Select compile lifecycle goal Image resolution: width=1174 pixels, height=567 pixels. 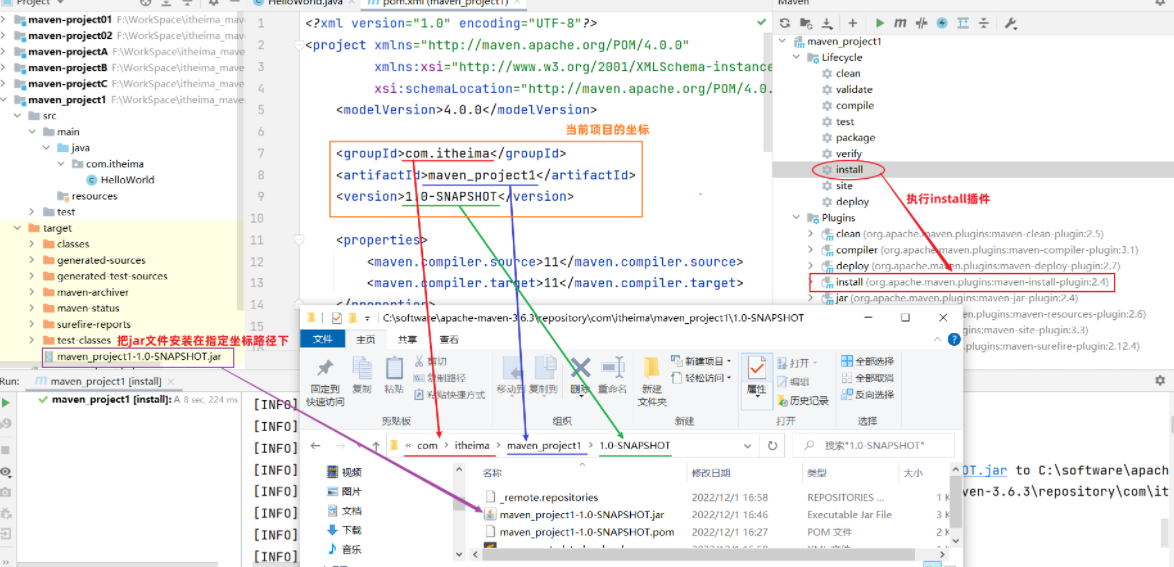click(x=847, y=106)
